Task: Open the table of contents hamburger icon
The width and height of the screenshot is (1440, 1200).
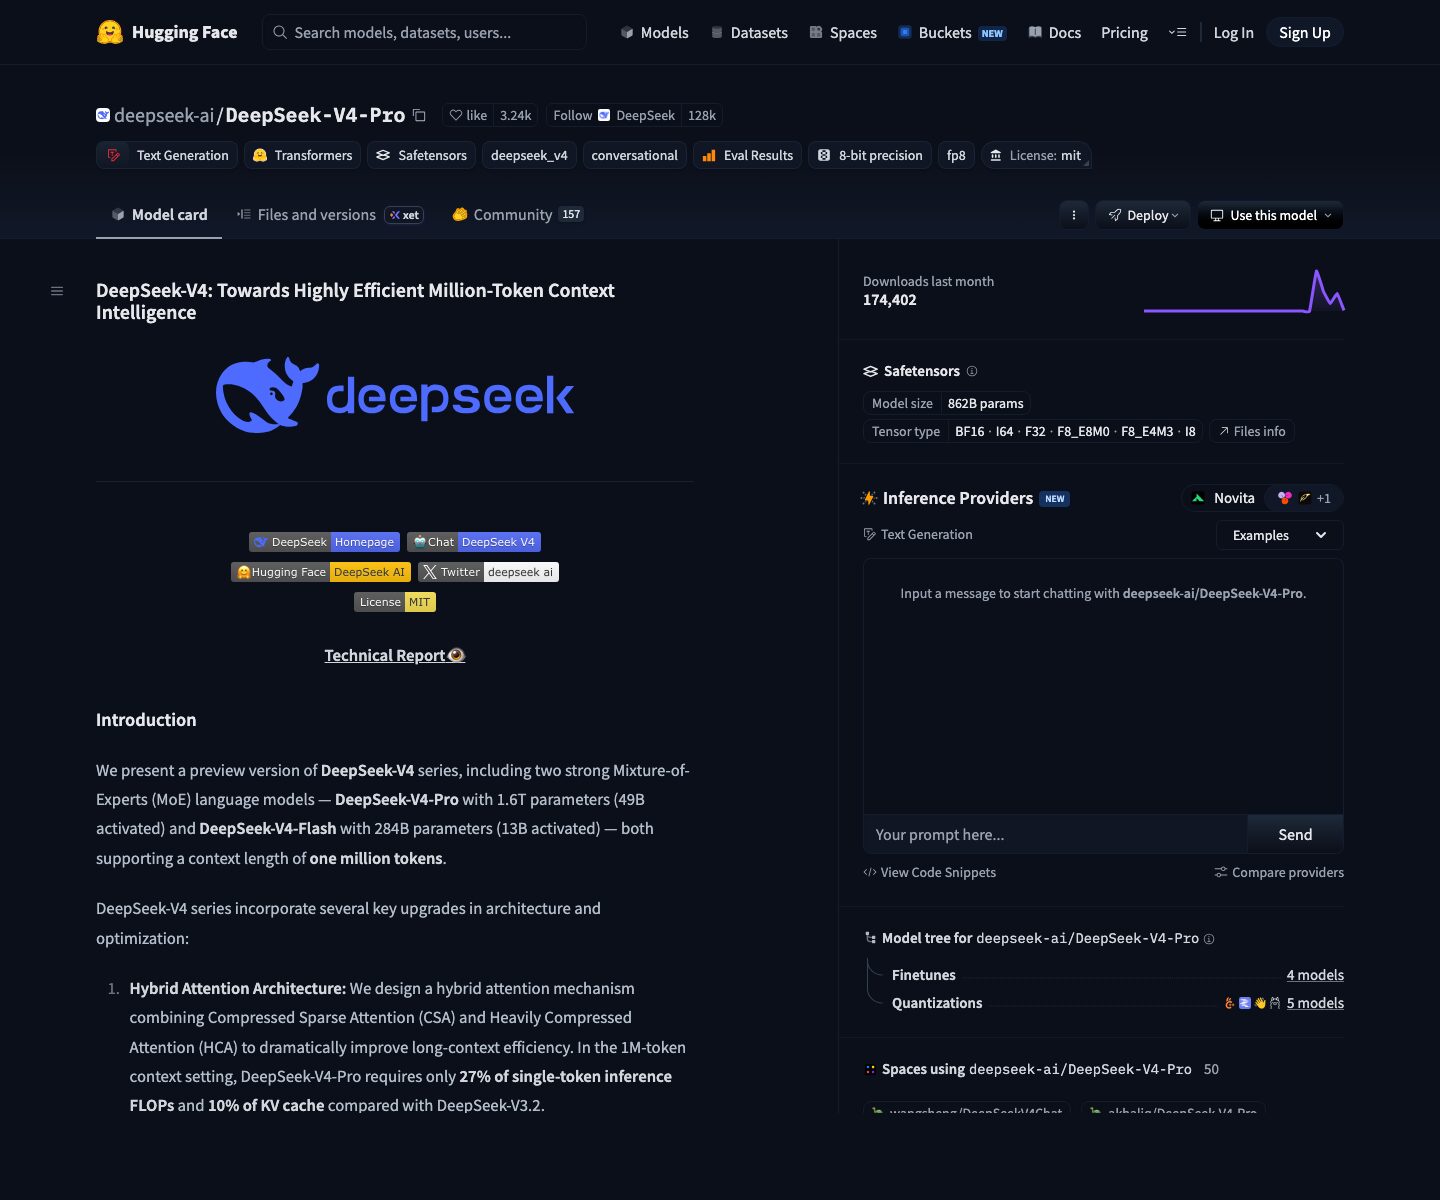Action: point(57,291)
